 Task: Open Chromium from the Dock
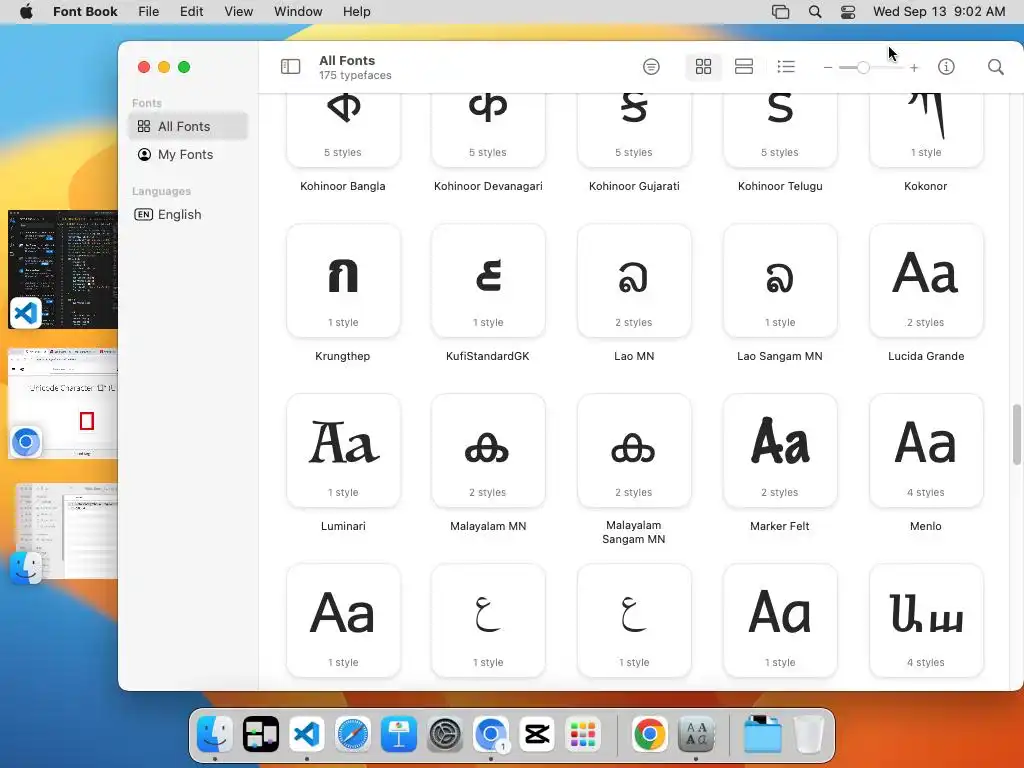tap(490, 734)
